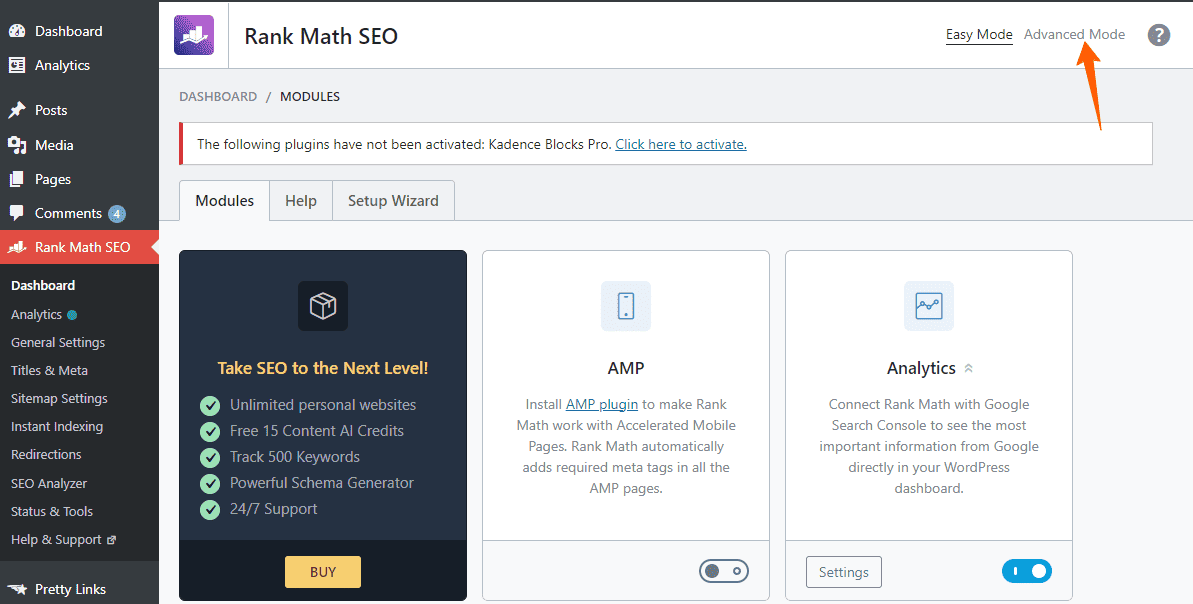1193x604 pixels.
Task: Click the Pages icon in sidebar
Action: (17, 180)
